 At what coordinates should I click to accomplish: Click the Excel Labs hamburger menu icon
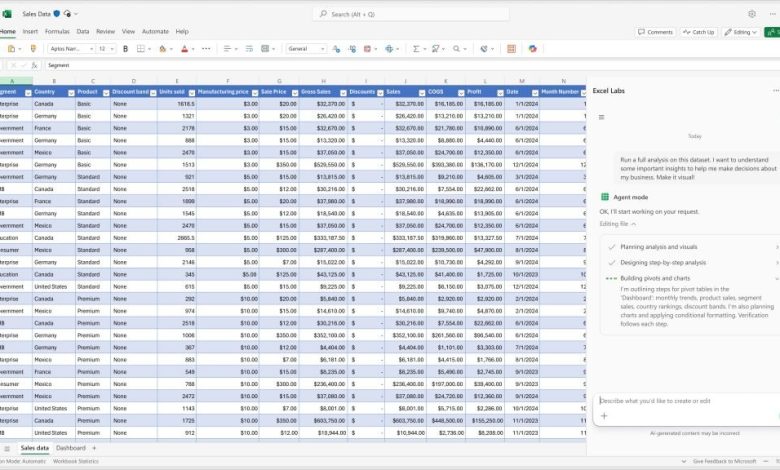click(x=601, y=117)
